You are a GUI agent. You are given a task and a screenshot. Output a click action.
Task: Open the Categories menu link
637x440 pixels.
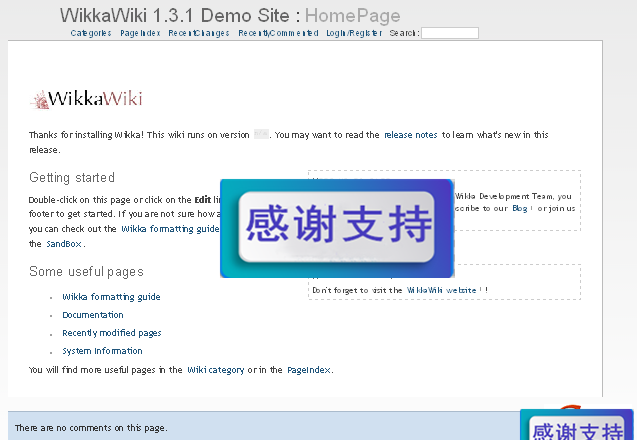(91, 33)
